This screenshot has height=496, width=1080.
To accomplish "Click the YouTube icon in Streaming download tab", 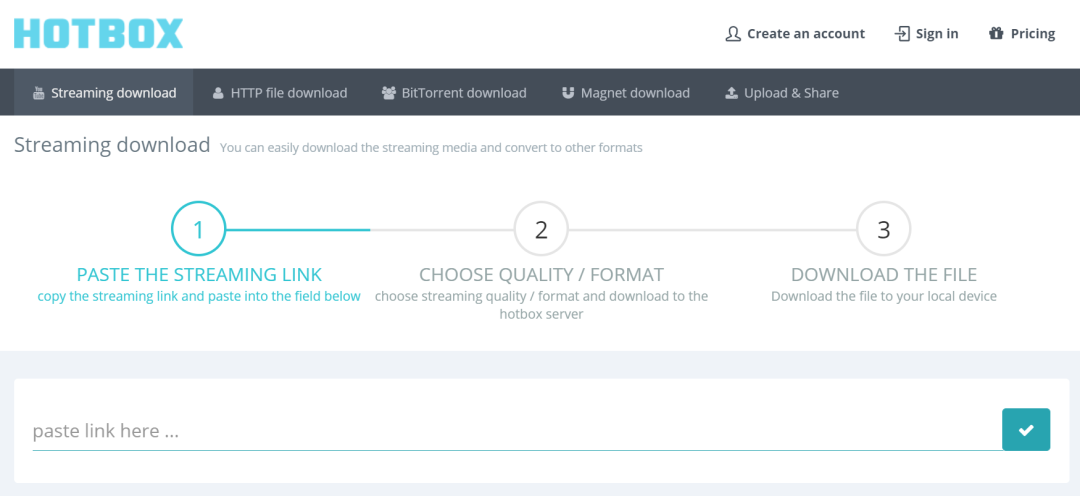I will pyautogui.click(x=39, y=92).
